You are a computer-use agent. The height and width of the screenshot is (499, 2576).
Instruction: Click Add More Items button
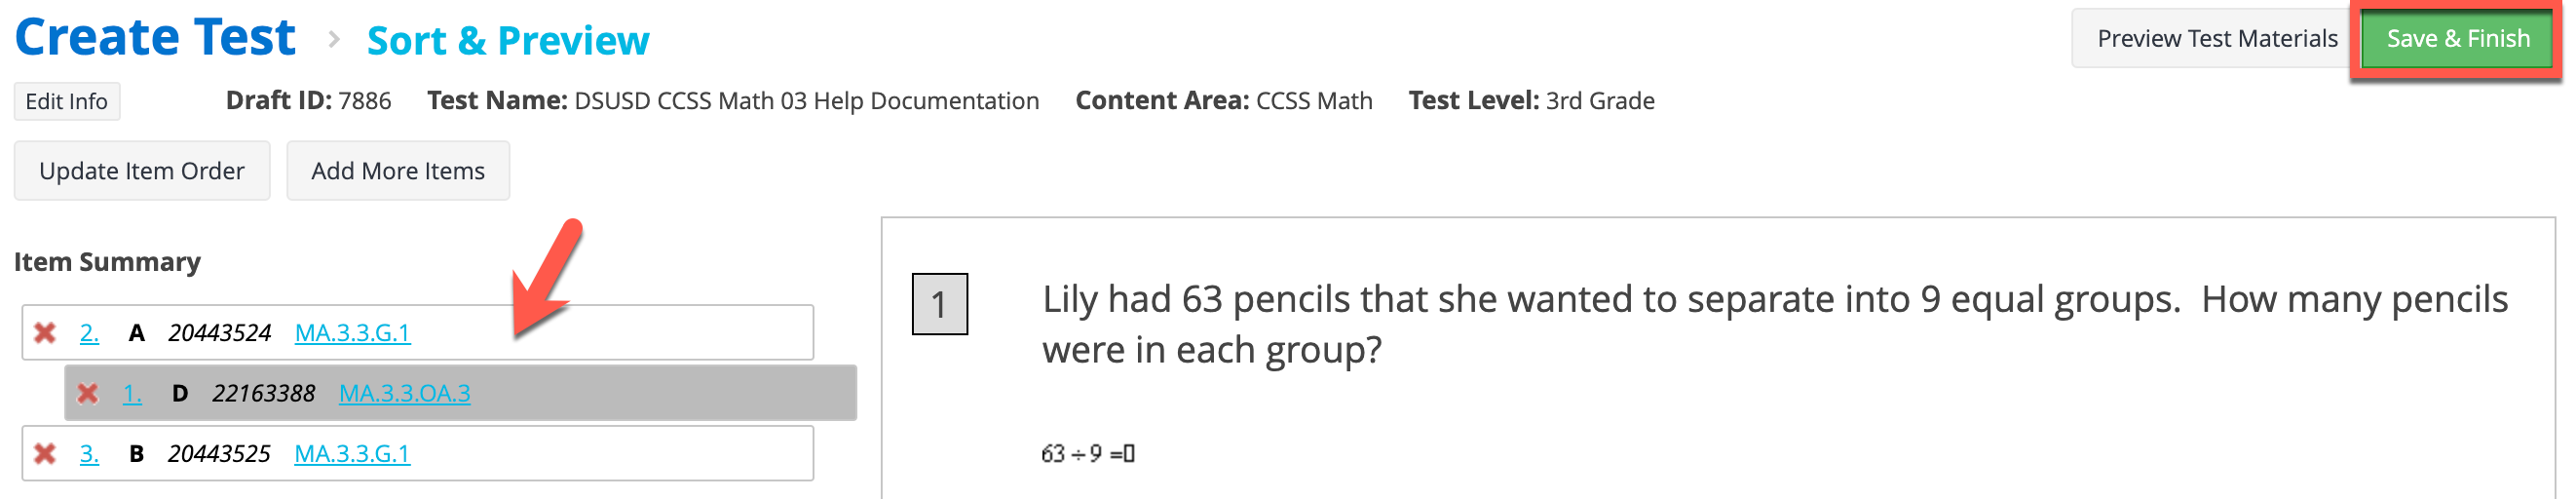point(398,171)
